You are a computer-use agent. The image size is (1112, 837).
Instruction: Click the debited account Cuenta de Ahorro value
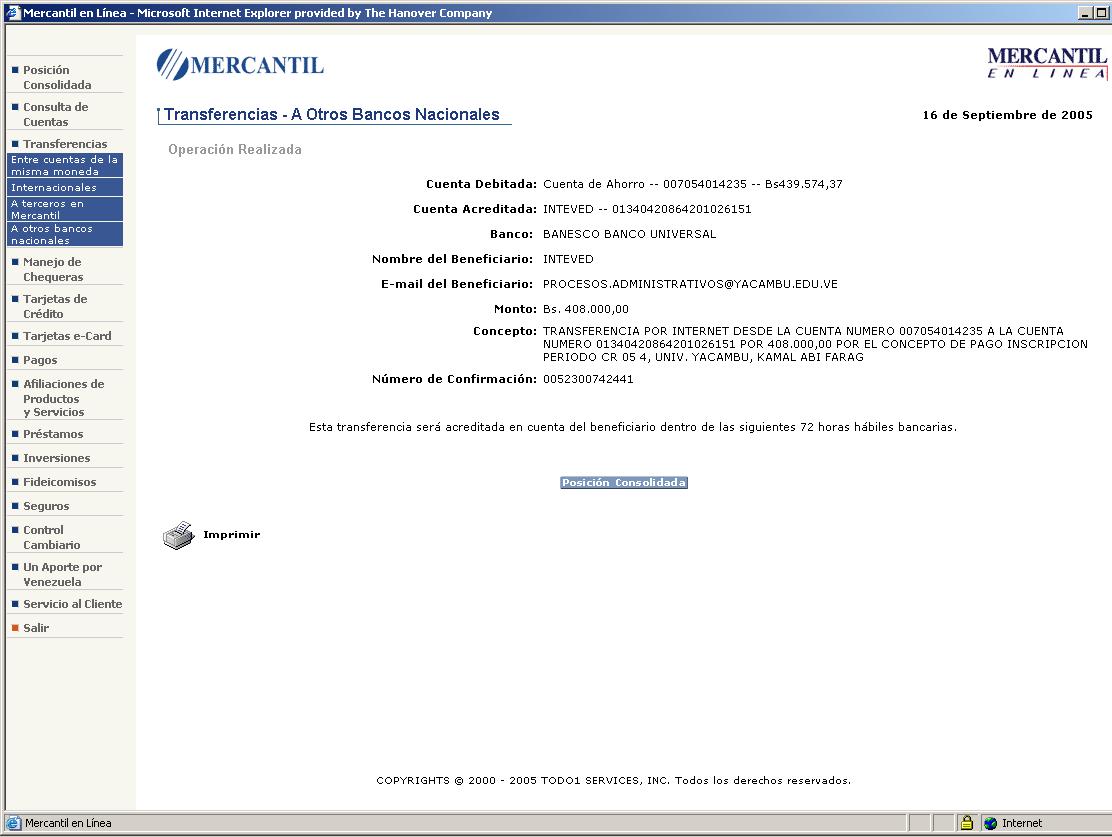tap(693, 184)
